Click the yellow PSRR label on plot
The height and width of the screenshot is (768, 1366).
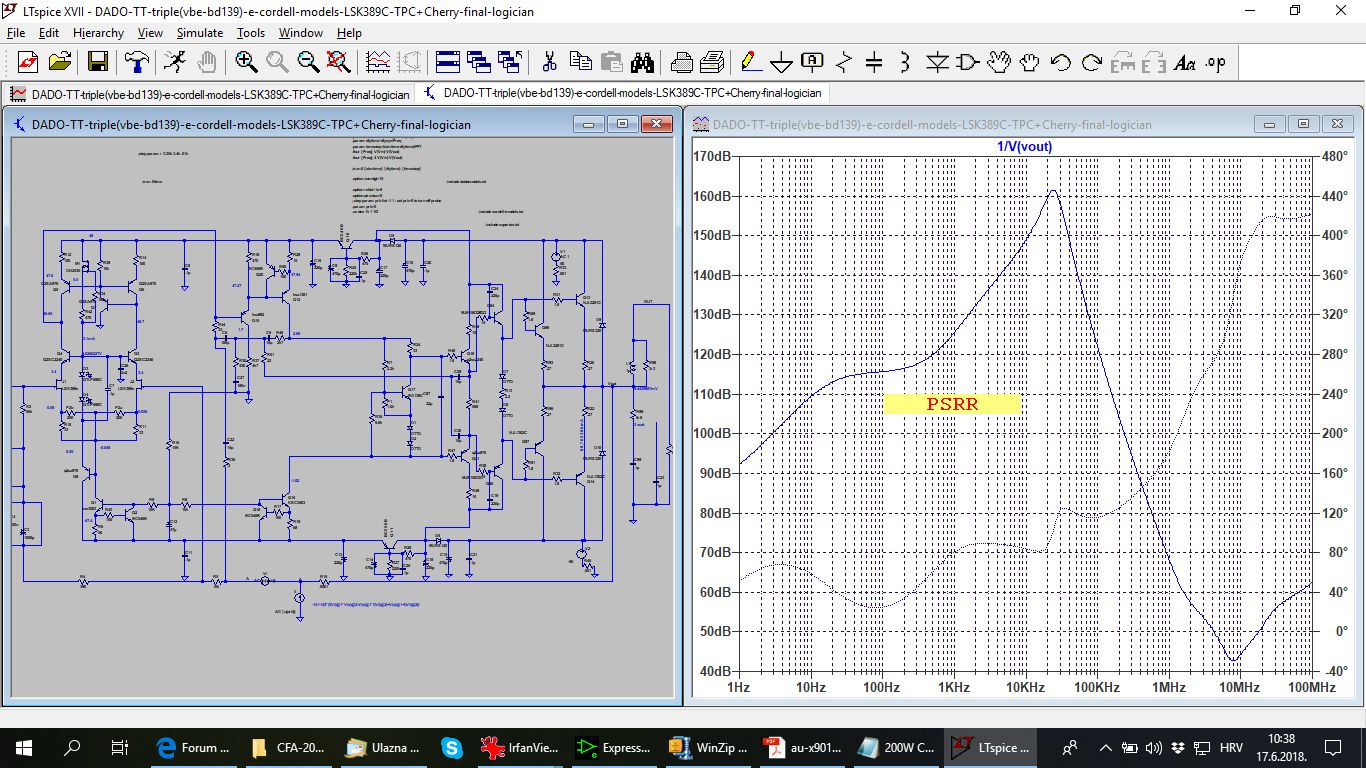(952, 404)
